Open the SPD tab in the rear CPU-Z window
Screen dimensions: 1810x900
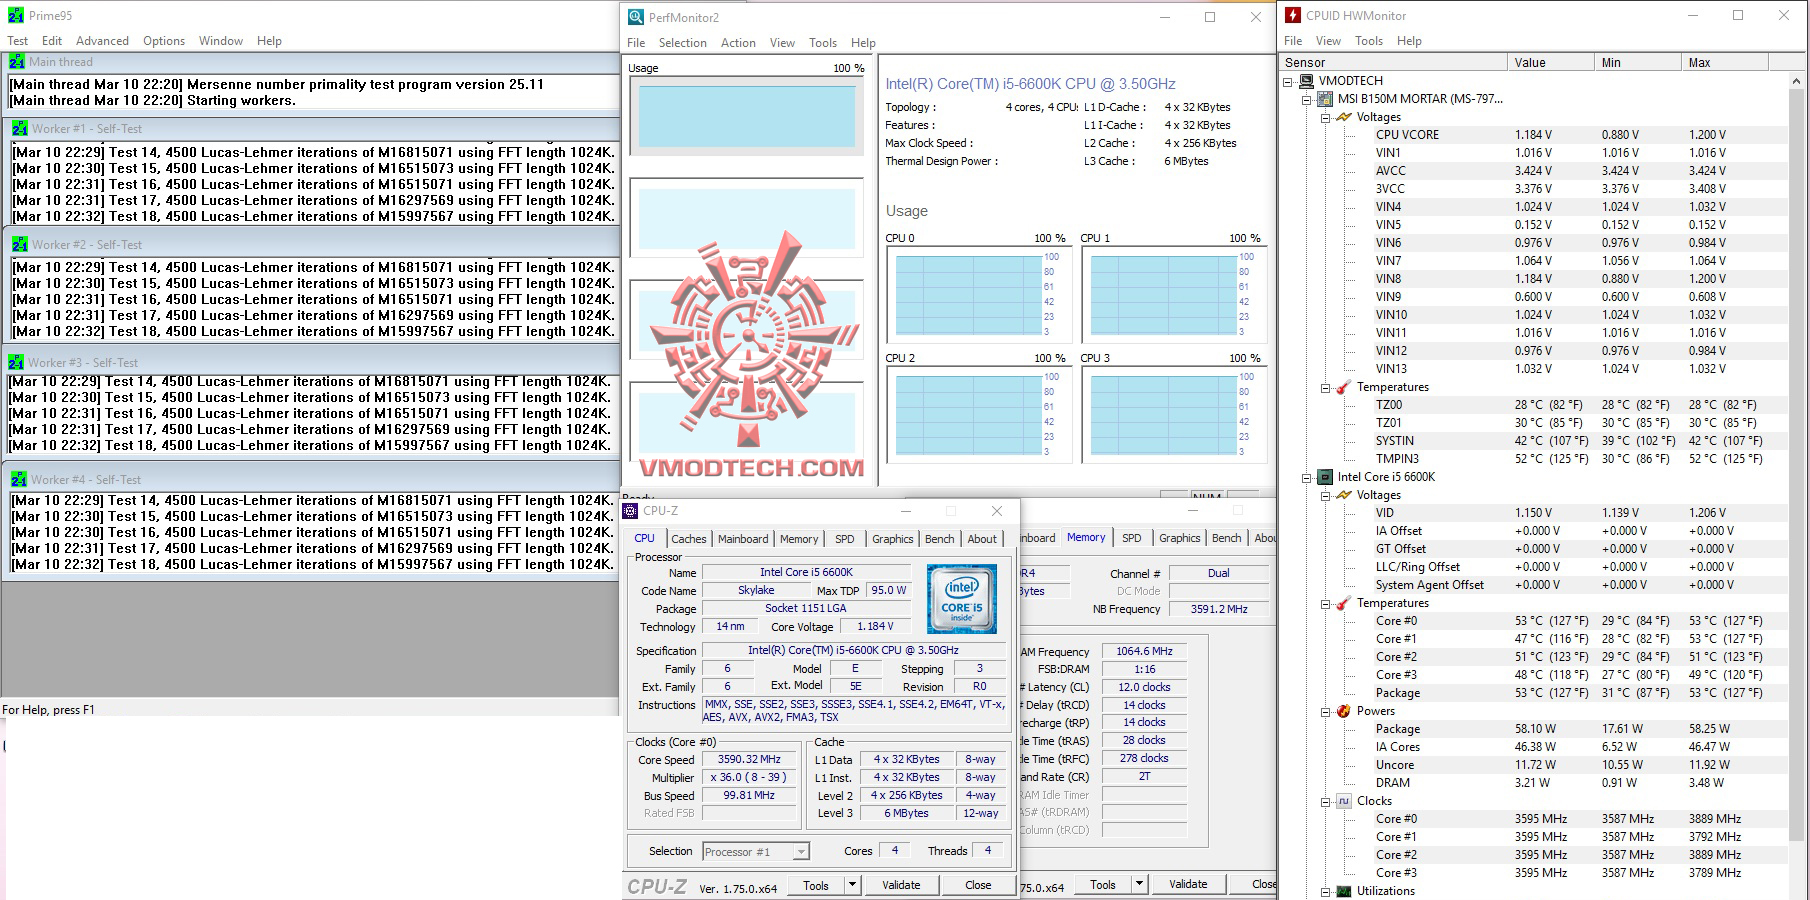tap(1131, 538)
